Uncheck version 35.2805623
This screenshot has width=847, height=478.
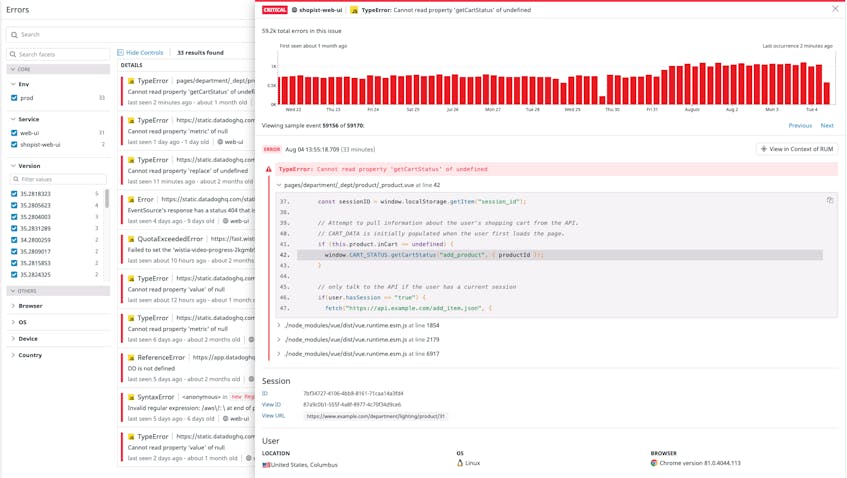point(14,205)
